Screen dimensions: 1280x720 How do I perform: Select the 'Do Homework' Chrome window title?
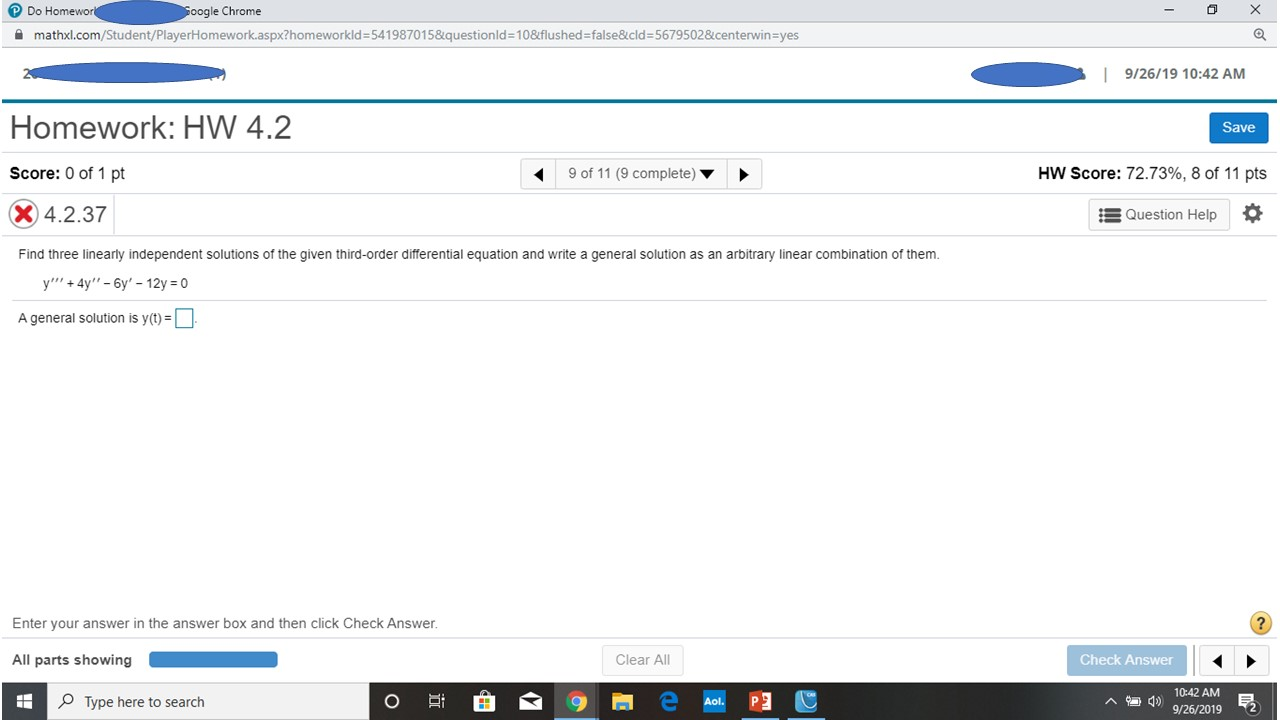tap(60, 11)
